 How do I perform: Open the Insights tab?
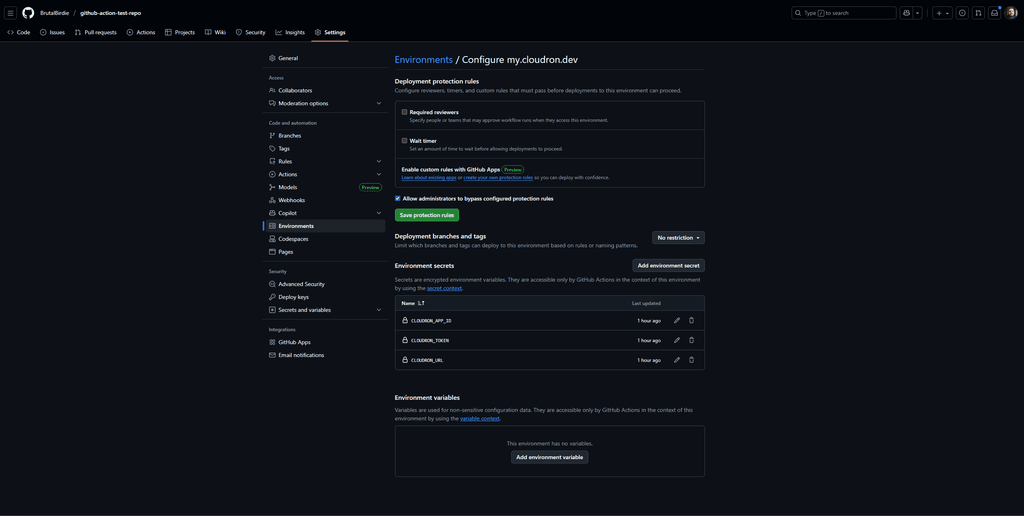(290, 32)
